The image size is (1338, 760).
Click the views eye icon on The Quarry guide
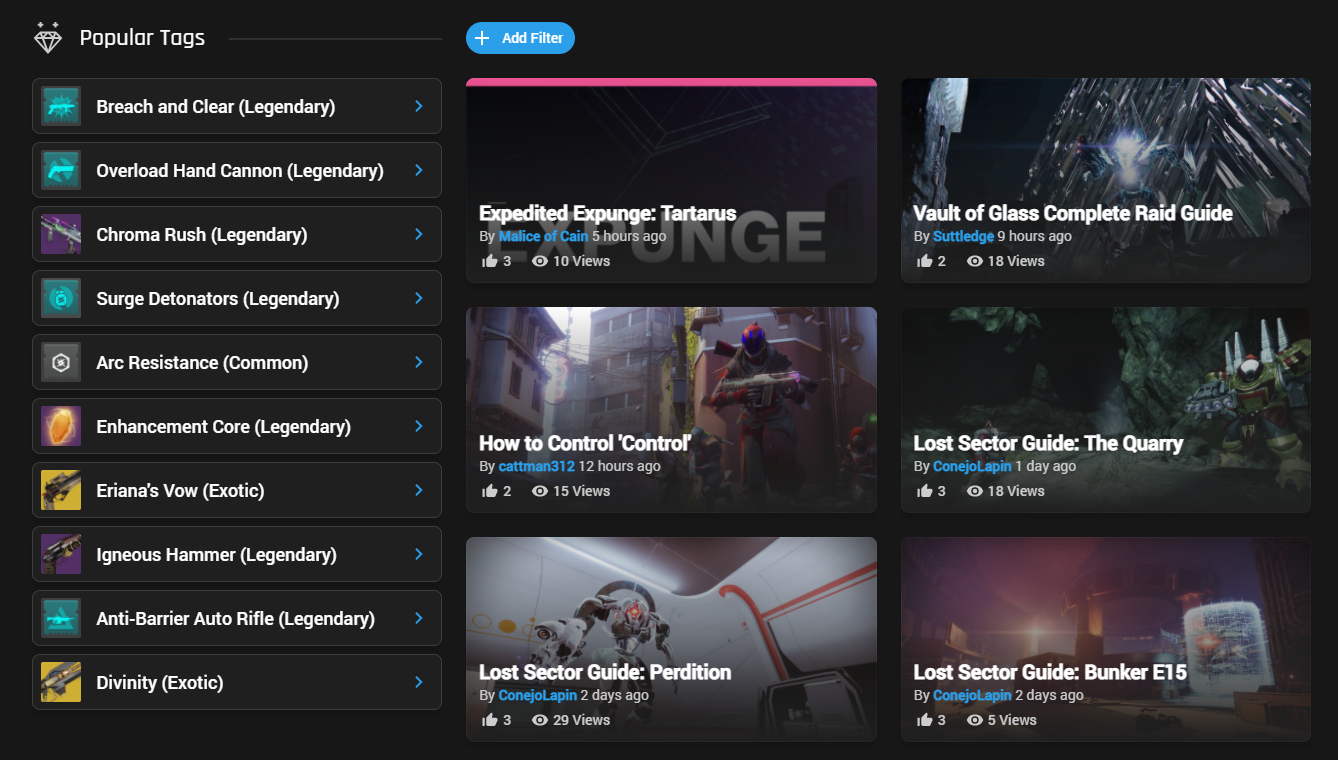pyautogui.click(x=975, y=491)
